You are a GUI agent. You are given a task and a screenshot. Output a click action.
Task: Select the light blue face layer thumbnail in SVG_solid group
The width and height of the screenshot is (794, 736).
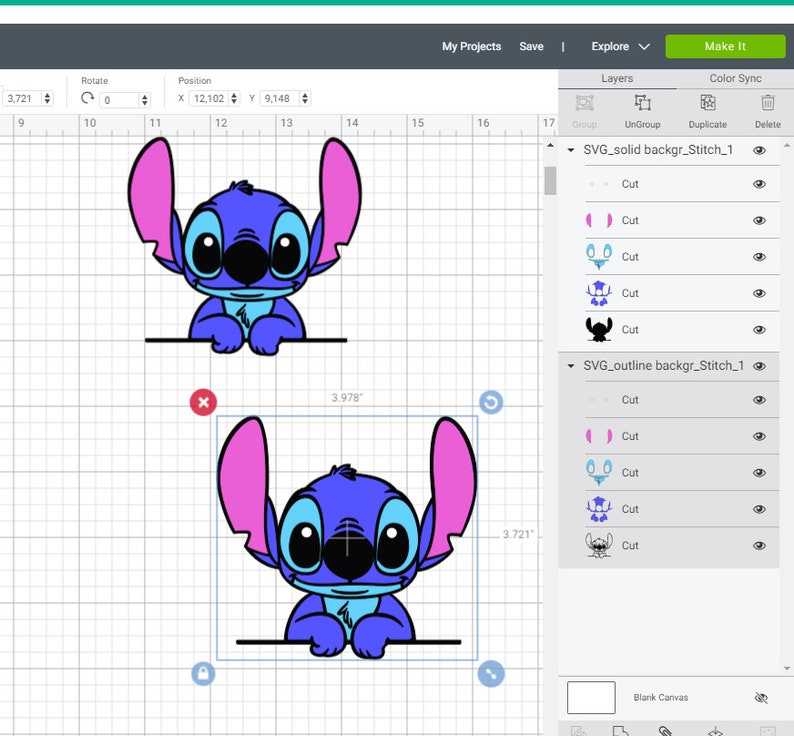599,257
